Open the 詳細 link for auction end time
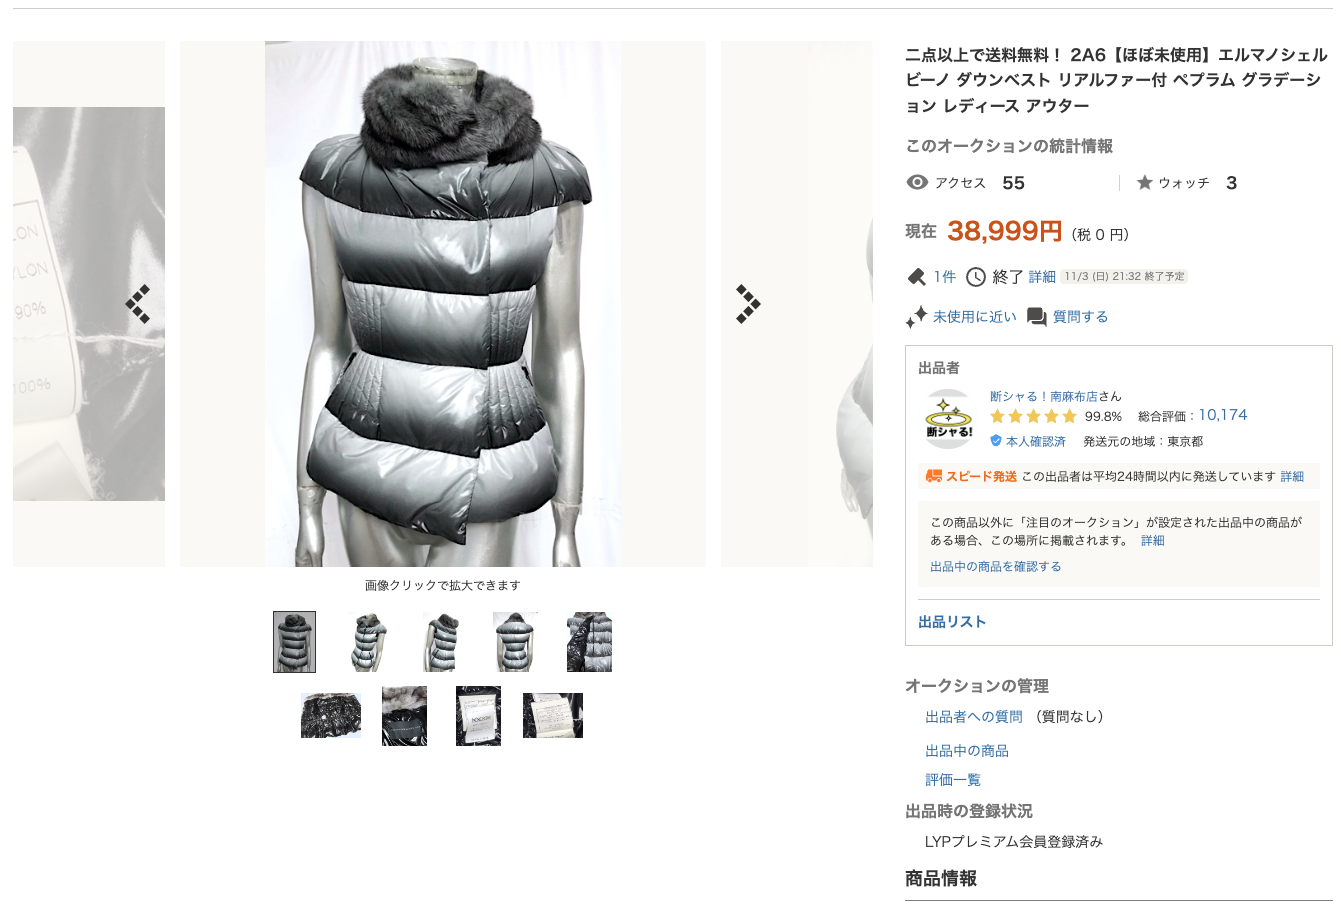 [x=1042, y=277]
